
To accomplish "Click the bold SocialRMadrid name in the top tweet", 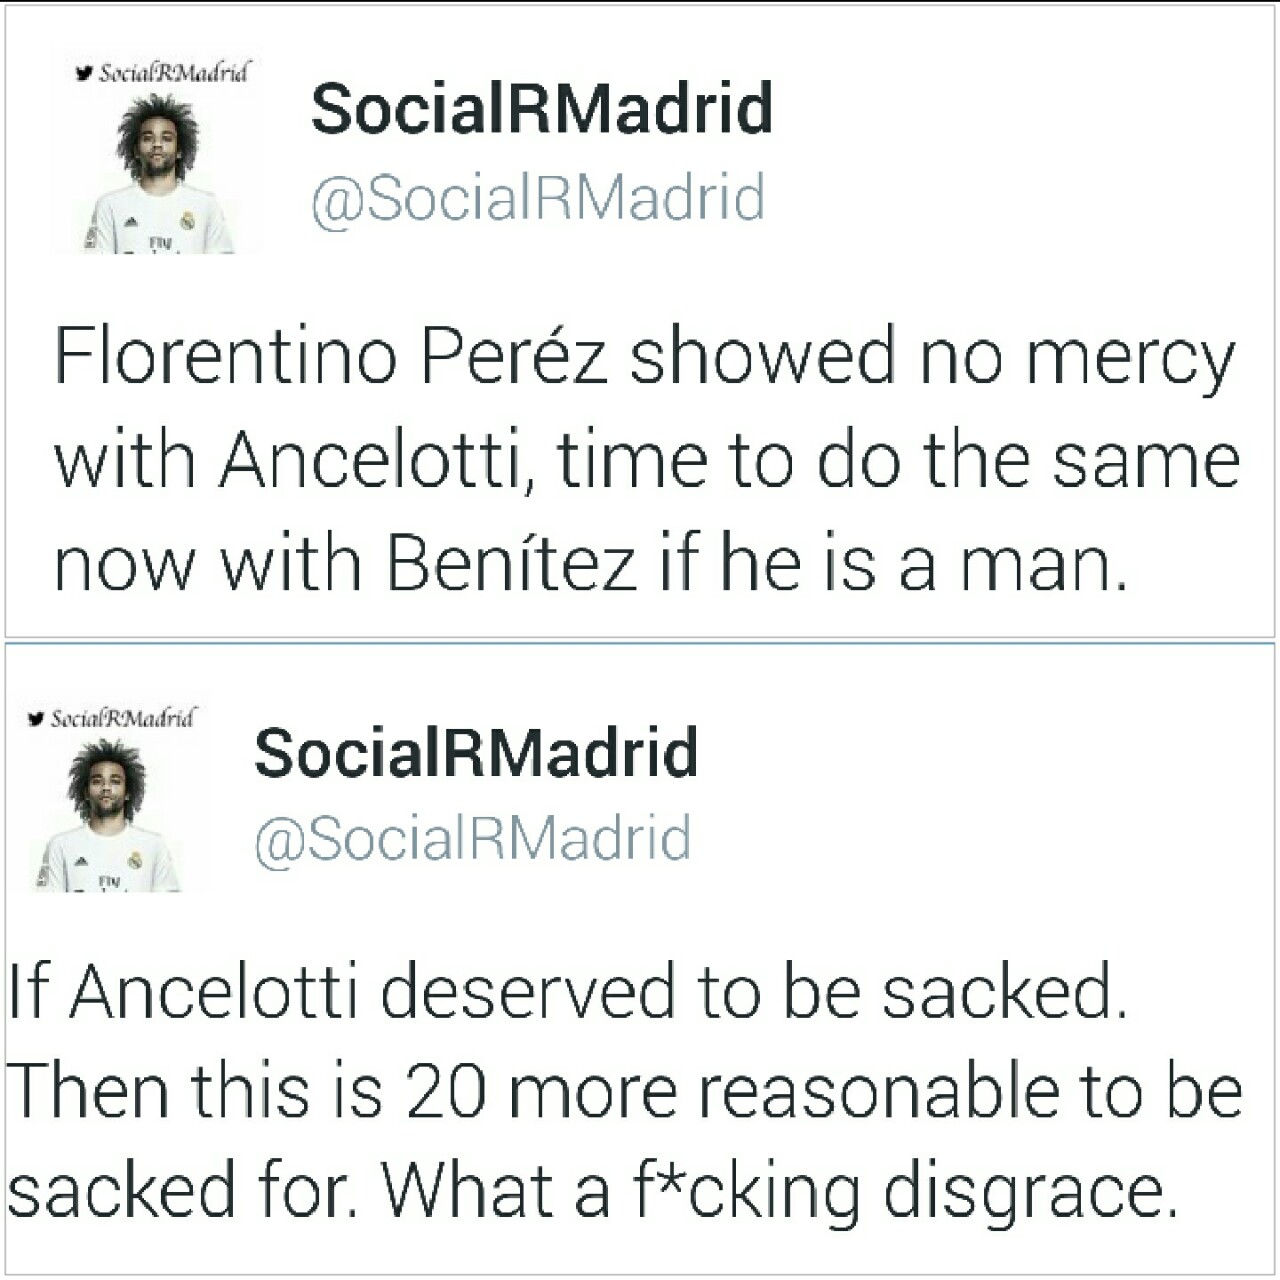I will pyautogui.click(x=542, y=108).
